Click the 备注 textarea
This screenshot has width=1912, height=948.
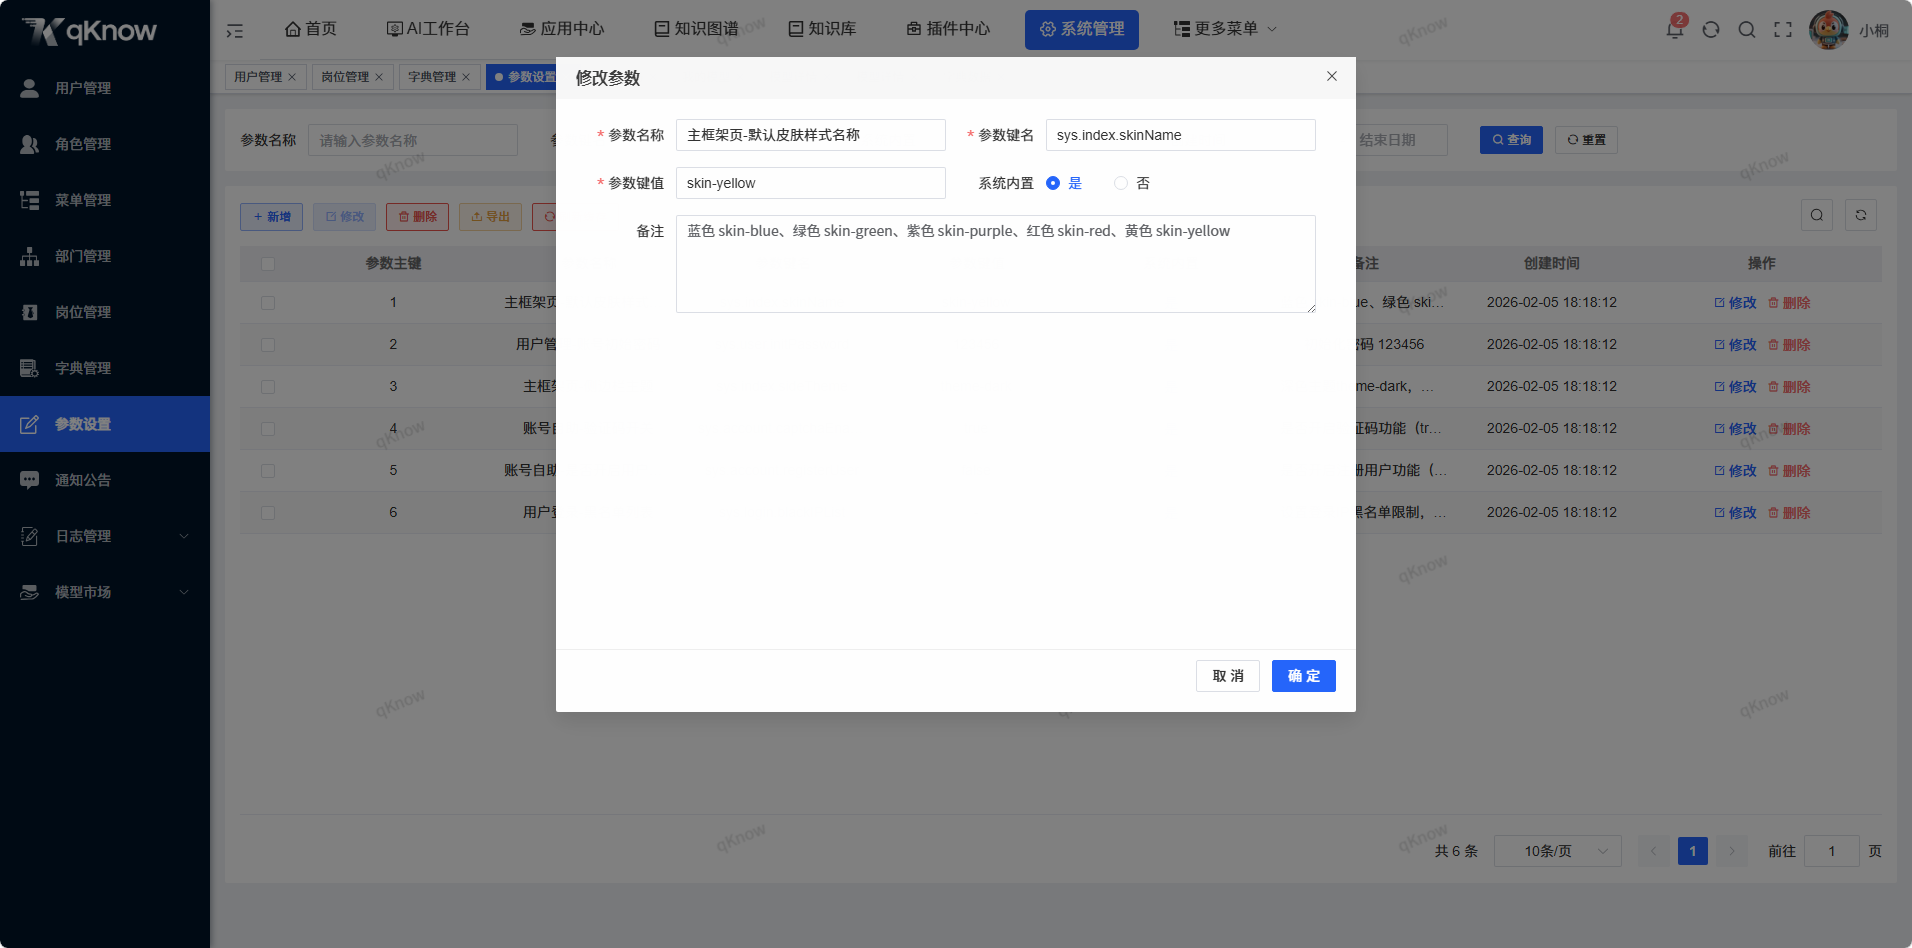(x=996, y=264)
